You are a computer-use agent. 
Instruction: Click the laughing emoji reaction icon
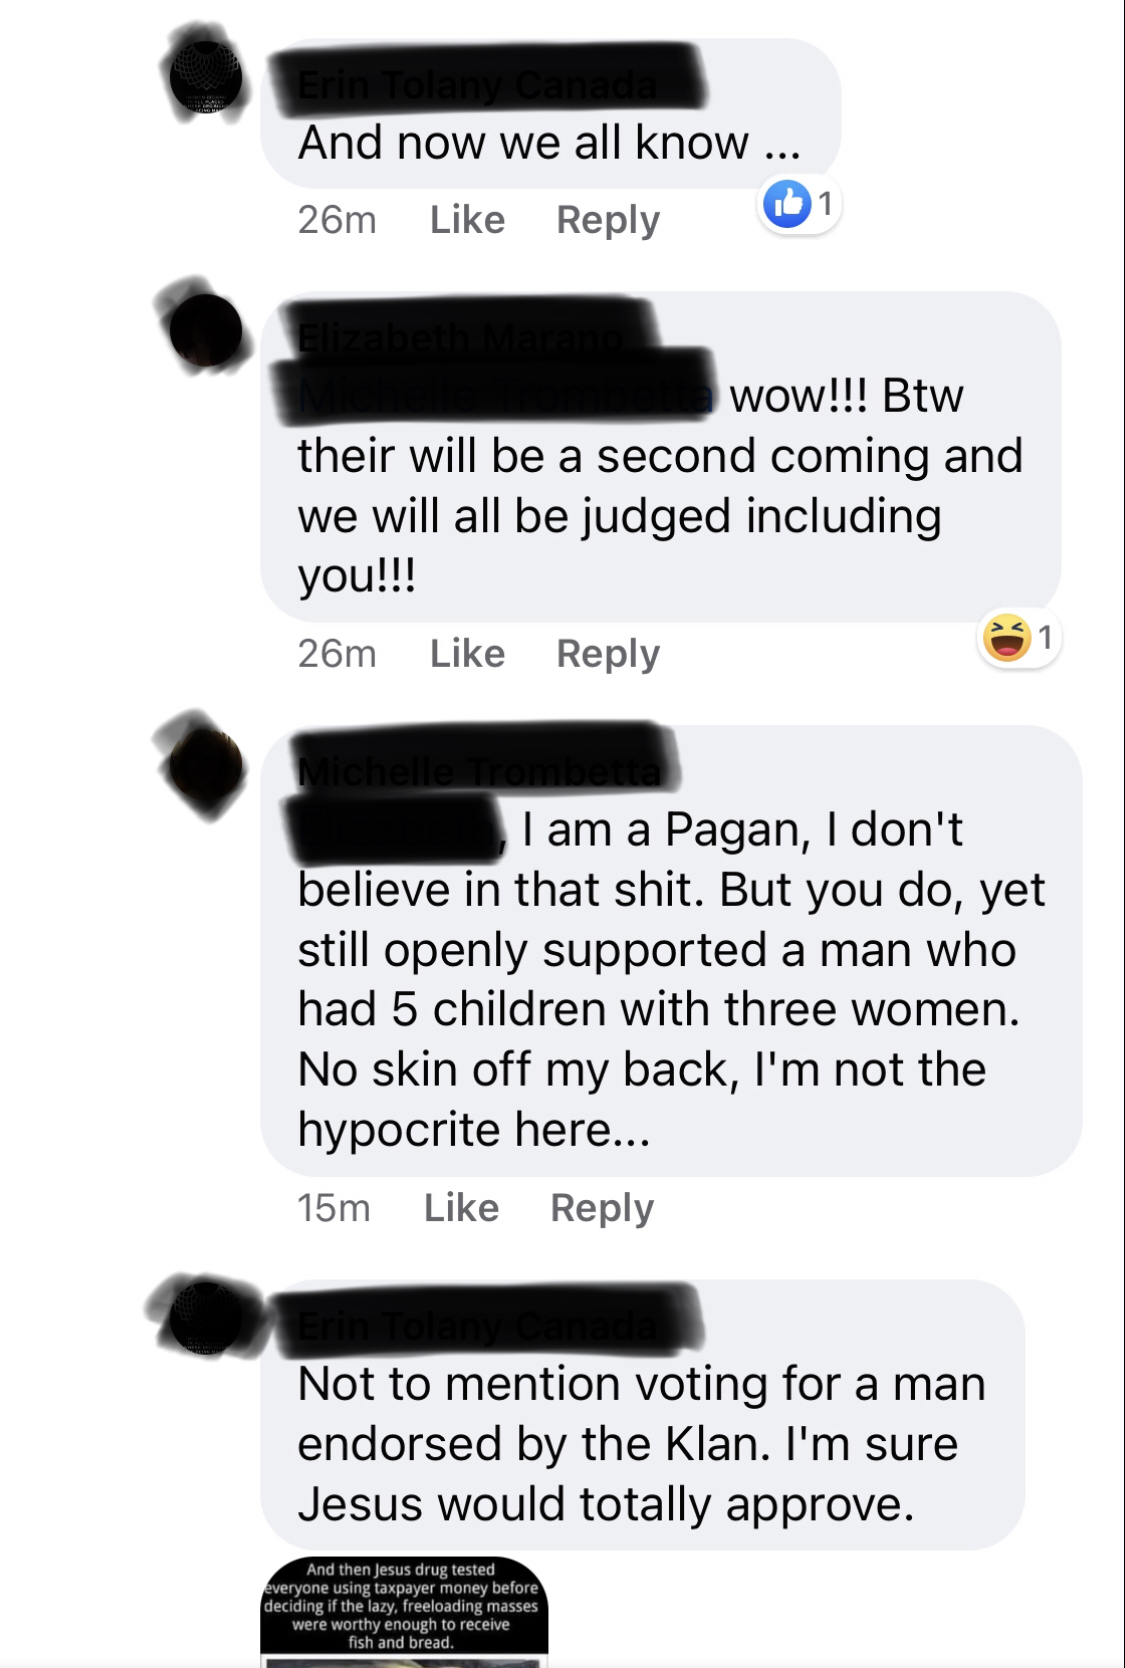click(x=1006, y=637)
